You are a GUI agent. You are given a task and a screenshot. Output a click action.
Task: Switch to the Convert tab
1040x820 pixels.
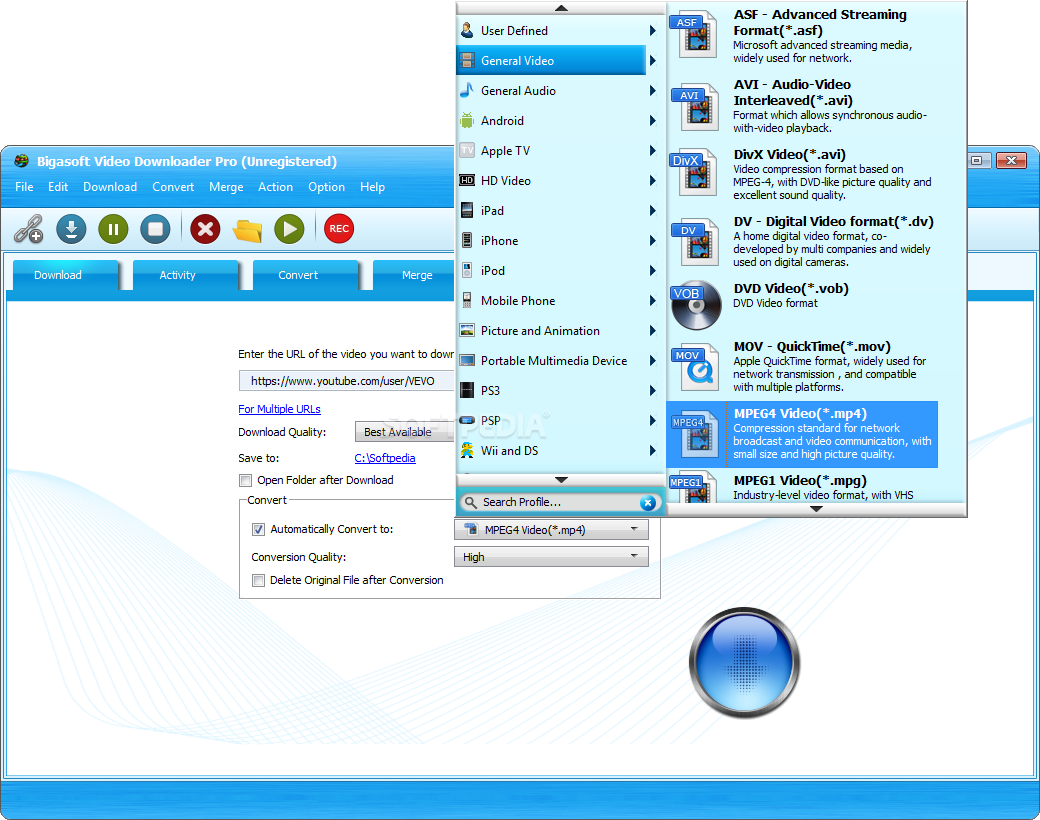point(305,275)
